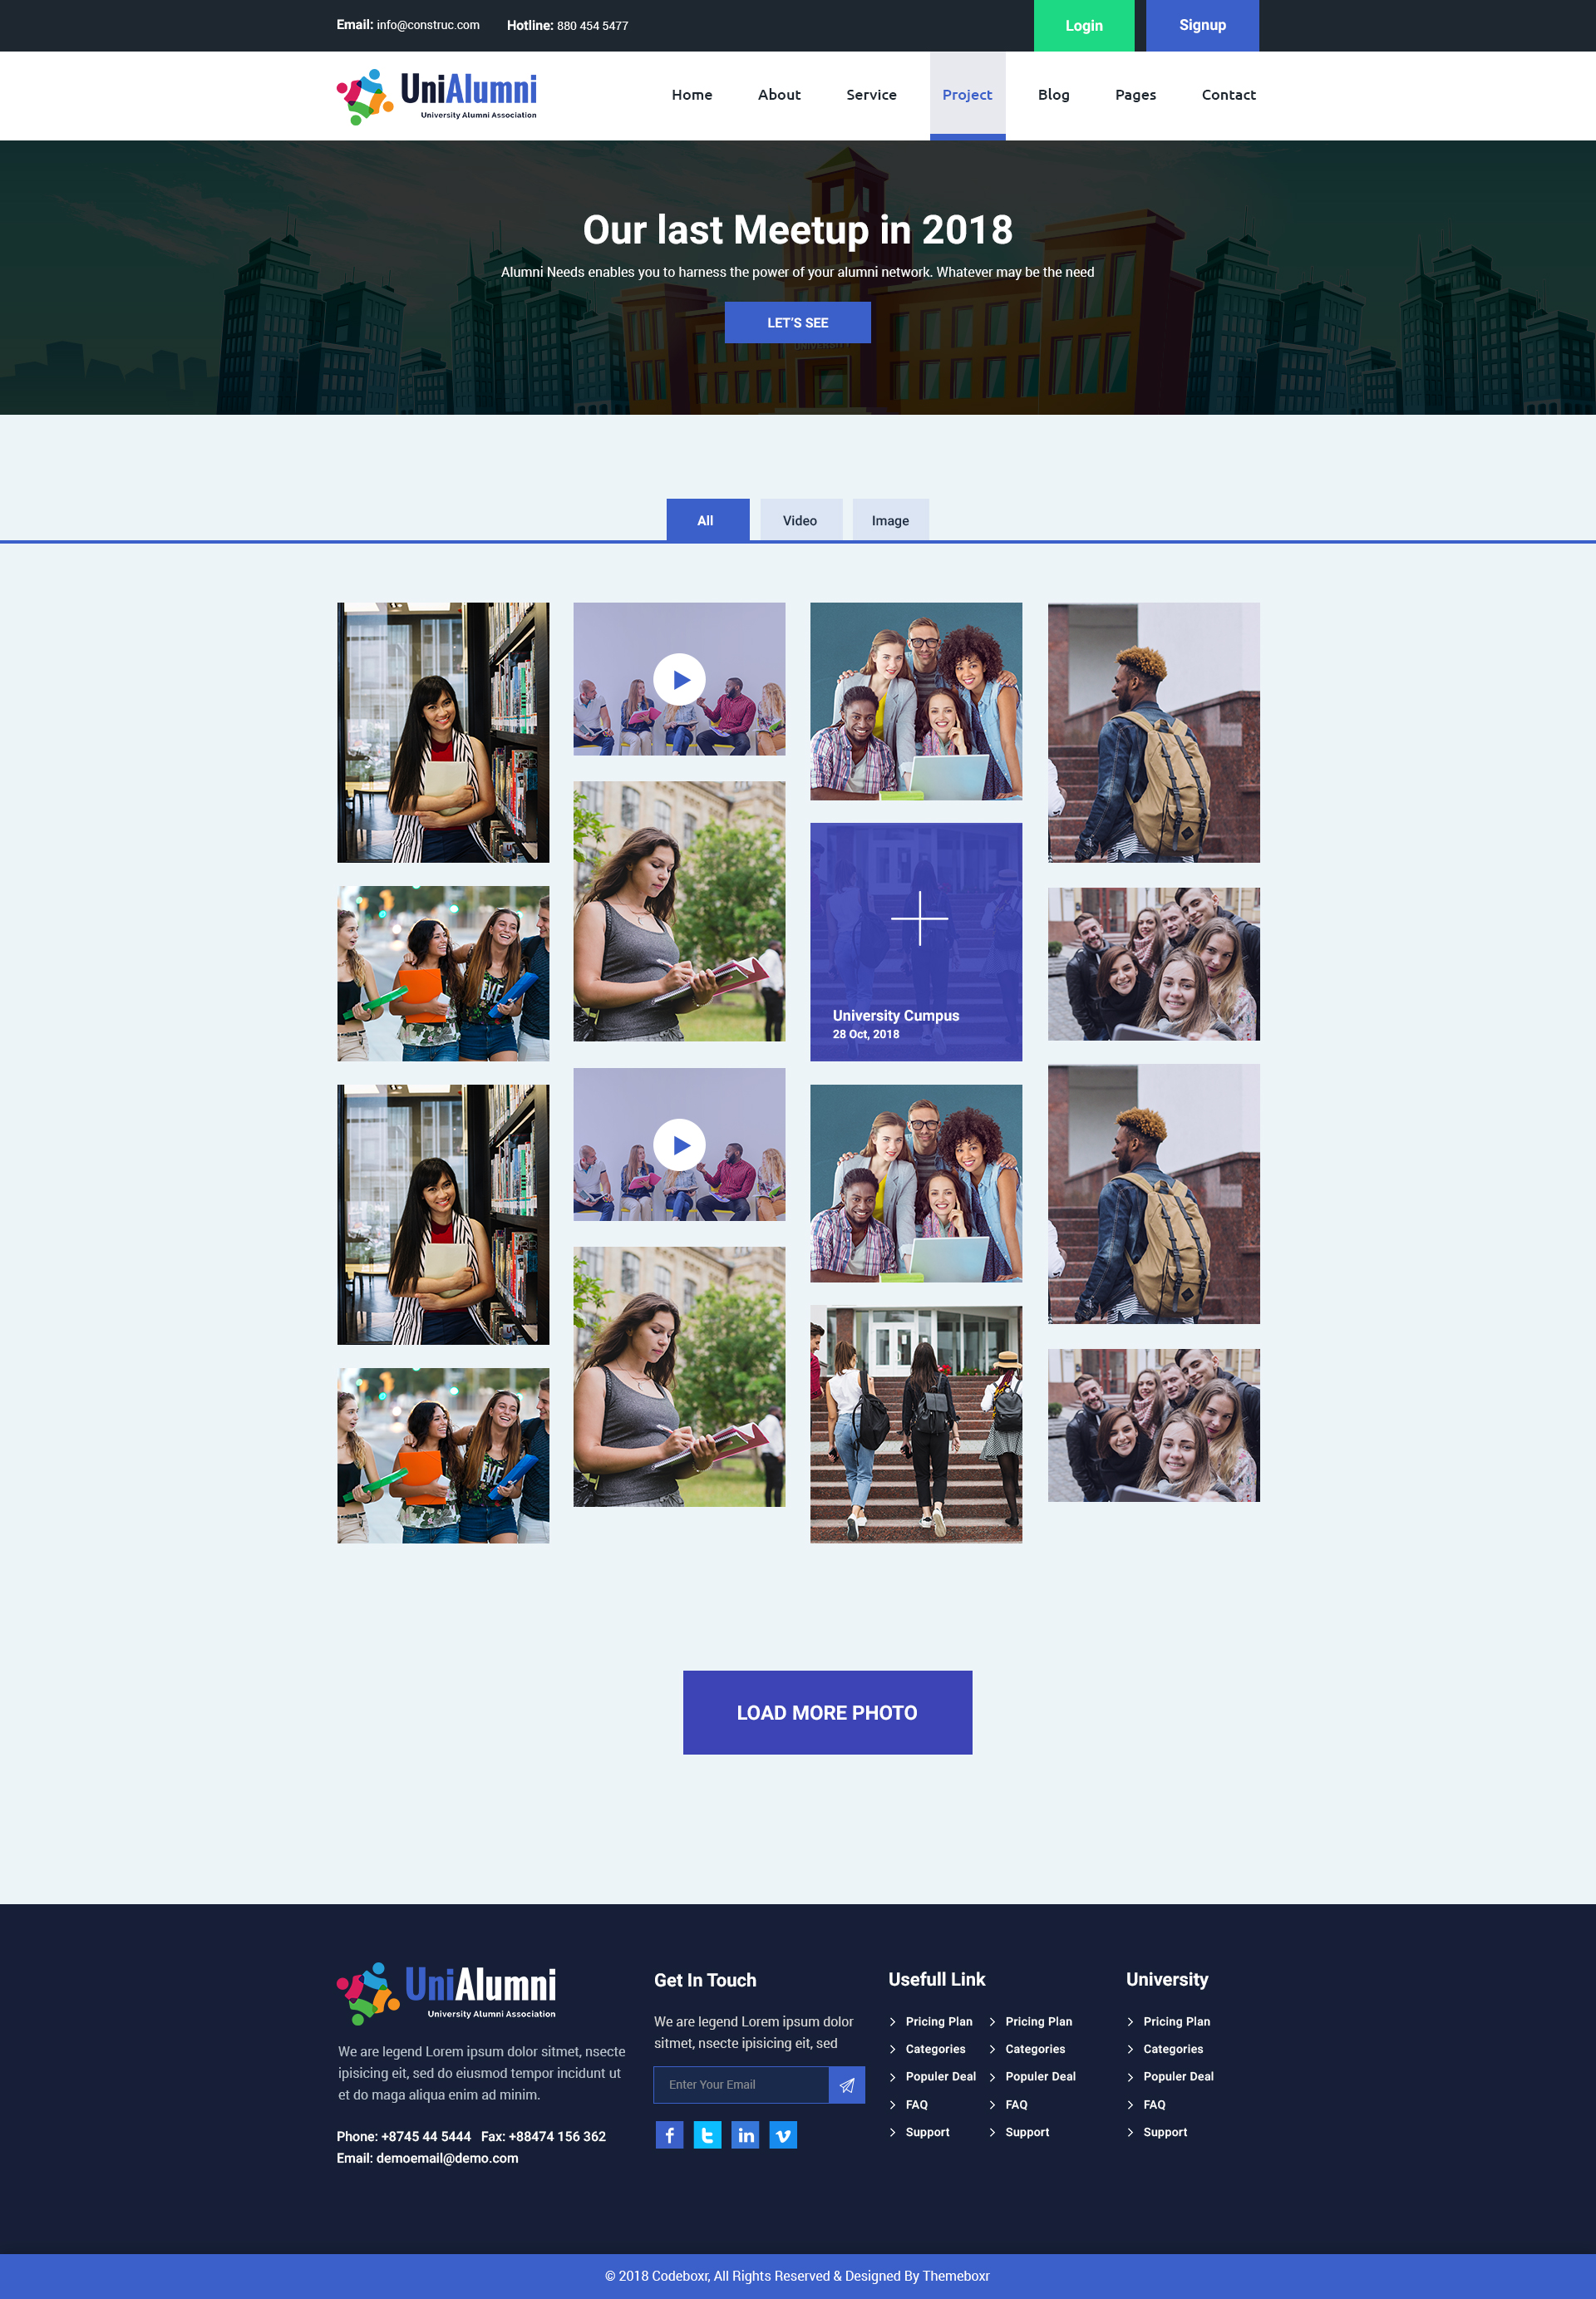Click the Facebook icon in footer
Screen dimensions: 1596x2299
tap(669, 2135)
